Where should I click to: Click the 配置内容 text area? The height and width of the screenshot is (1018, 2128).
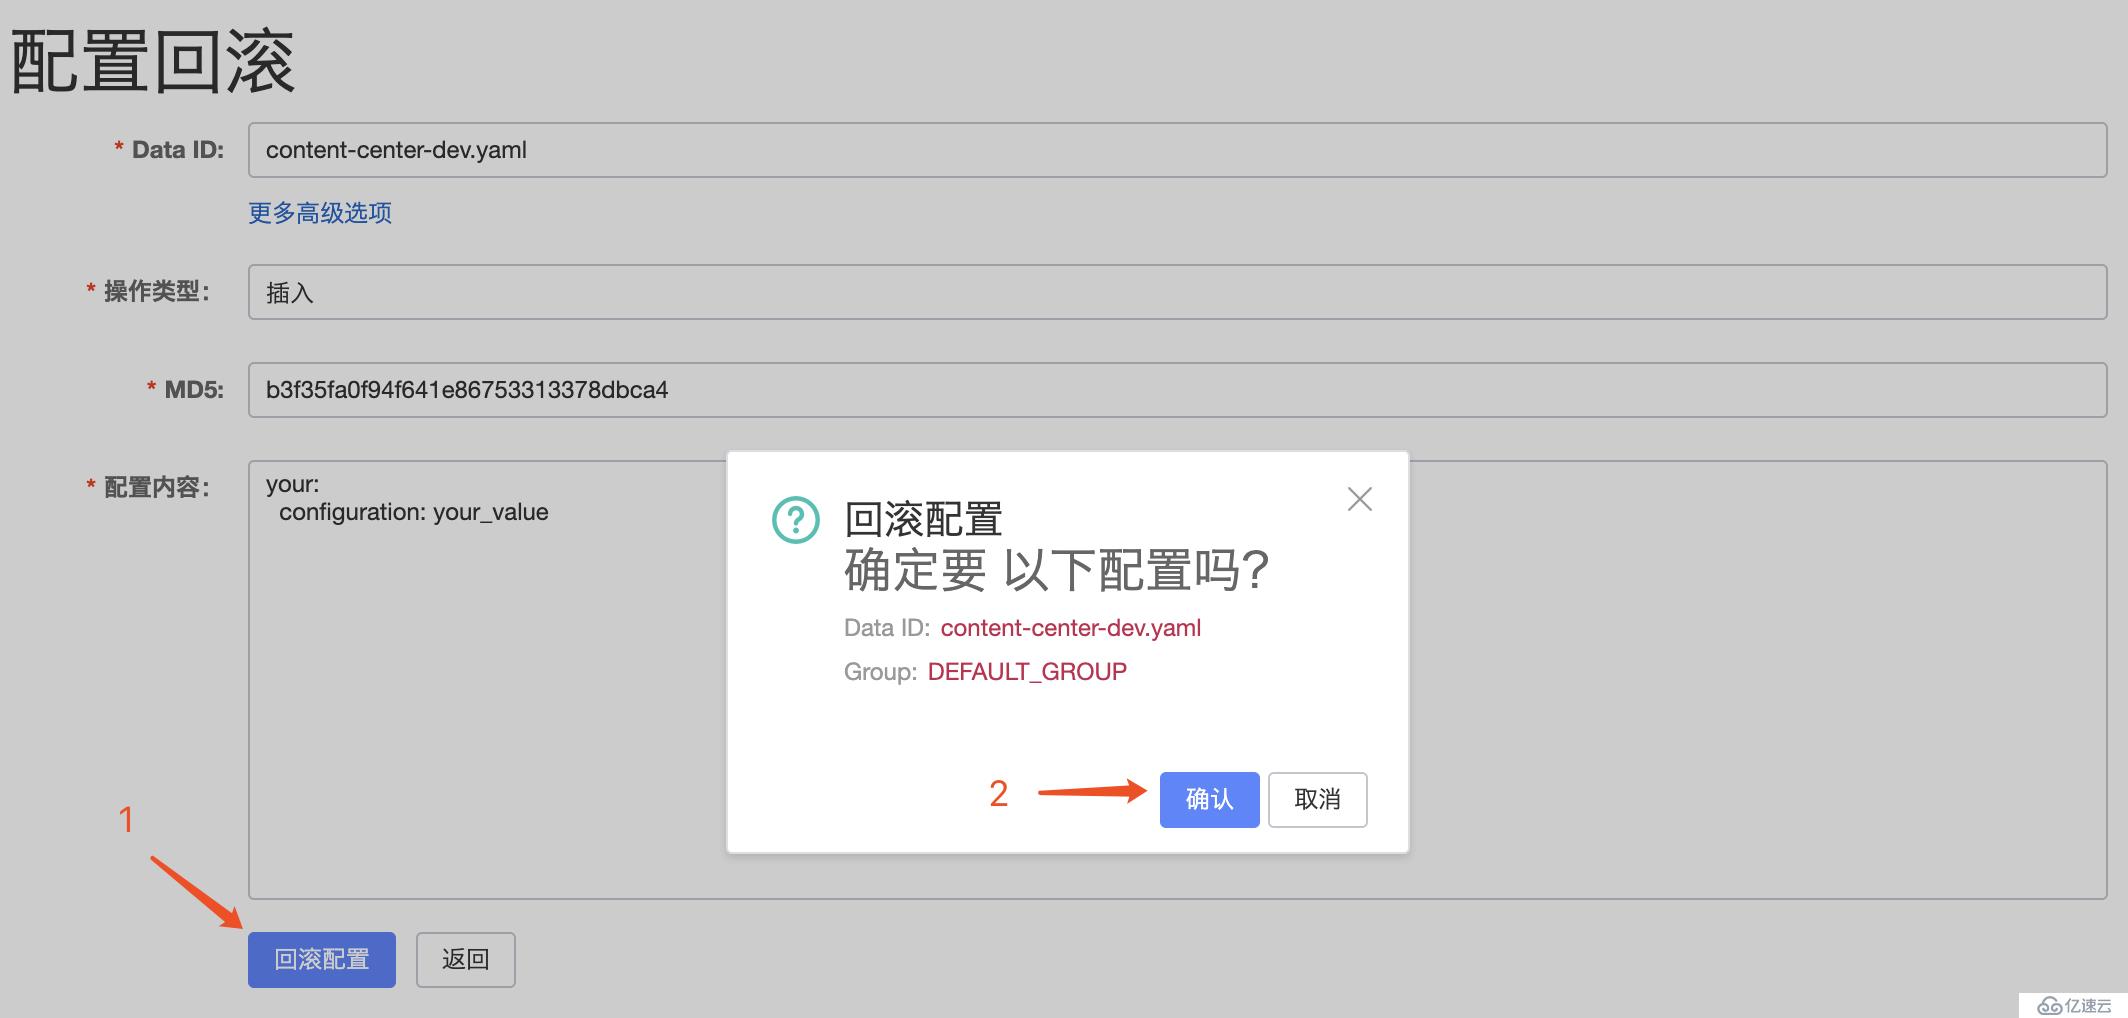(x=1177, y=679)
